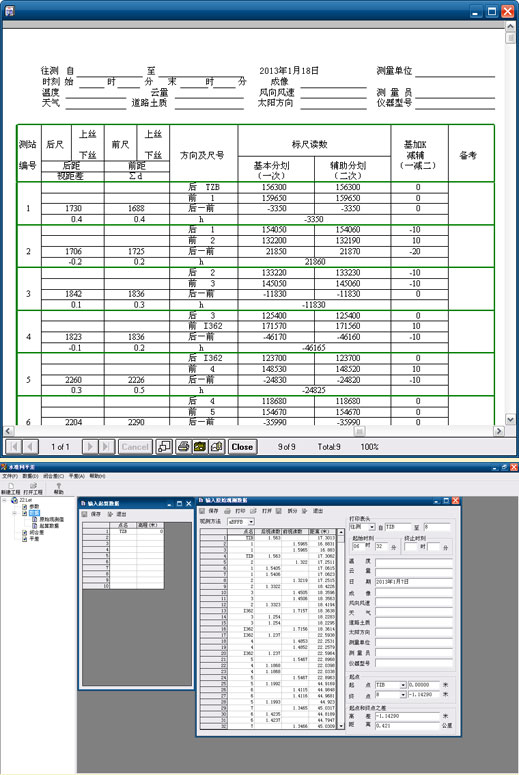Open the 闭合差(C) menu
The image size is (519, 775).
pos(53,476)
